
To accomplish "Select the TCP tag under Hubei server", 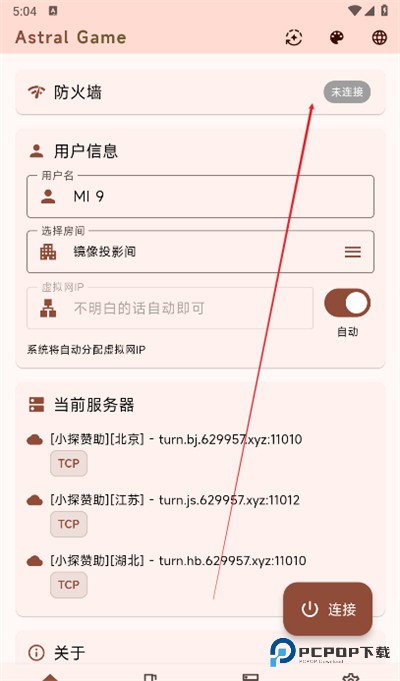I will tap(69, 585).
